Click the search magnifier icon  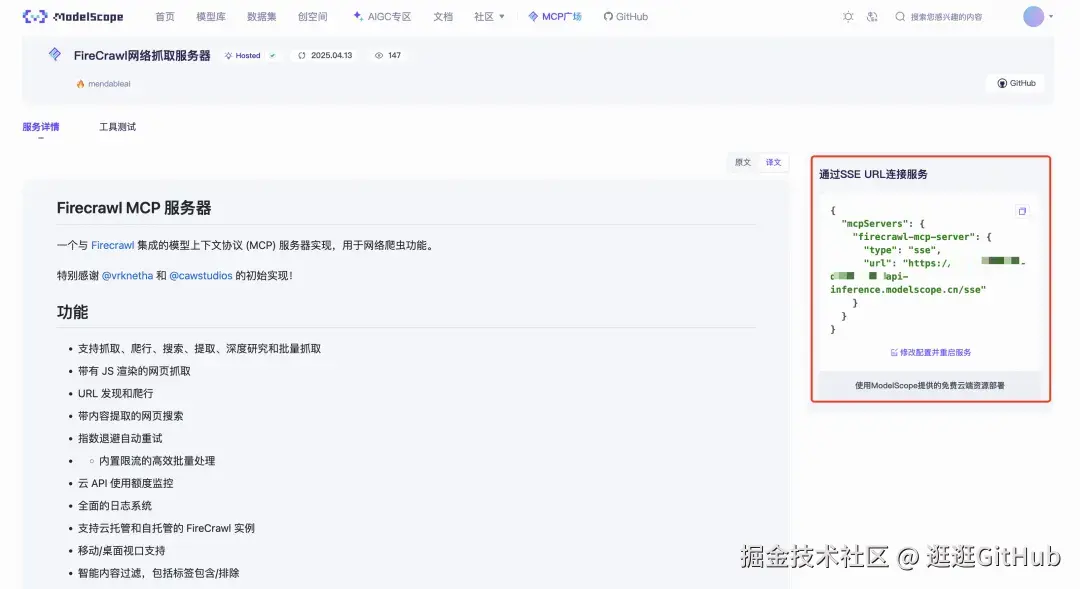tap(899, 16)
